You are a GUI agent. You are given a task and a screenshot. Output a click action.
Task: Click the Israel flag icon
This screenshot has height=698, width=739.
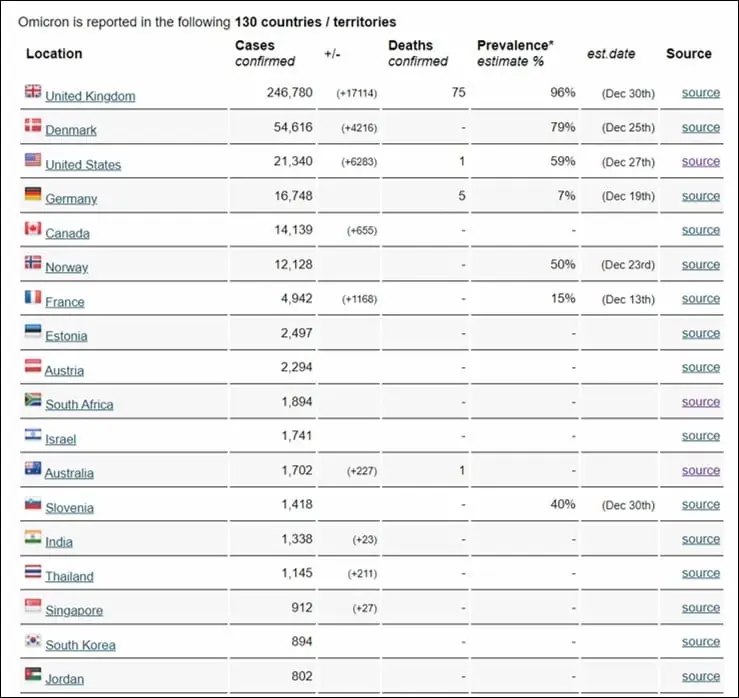pos(33,435)
